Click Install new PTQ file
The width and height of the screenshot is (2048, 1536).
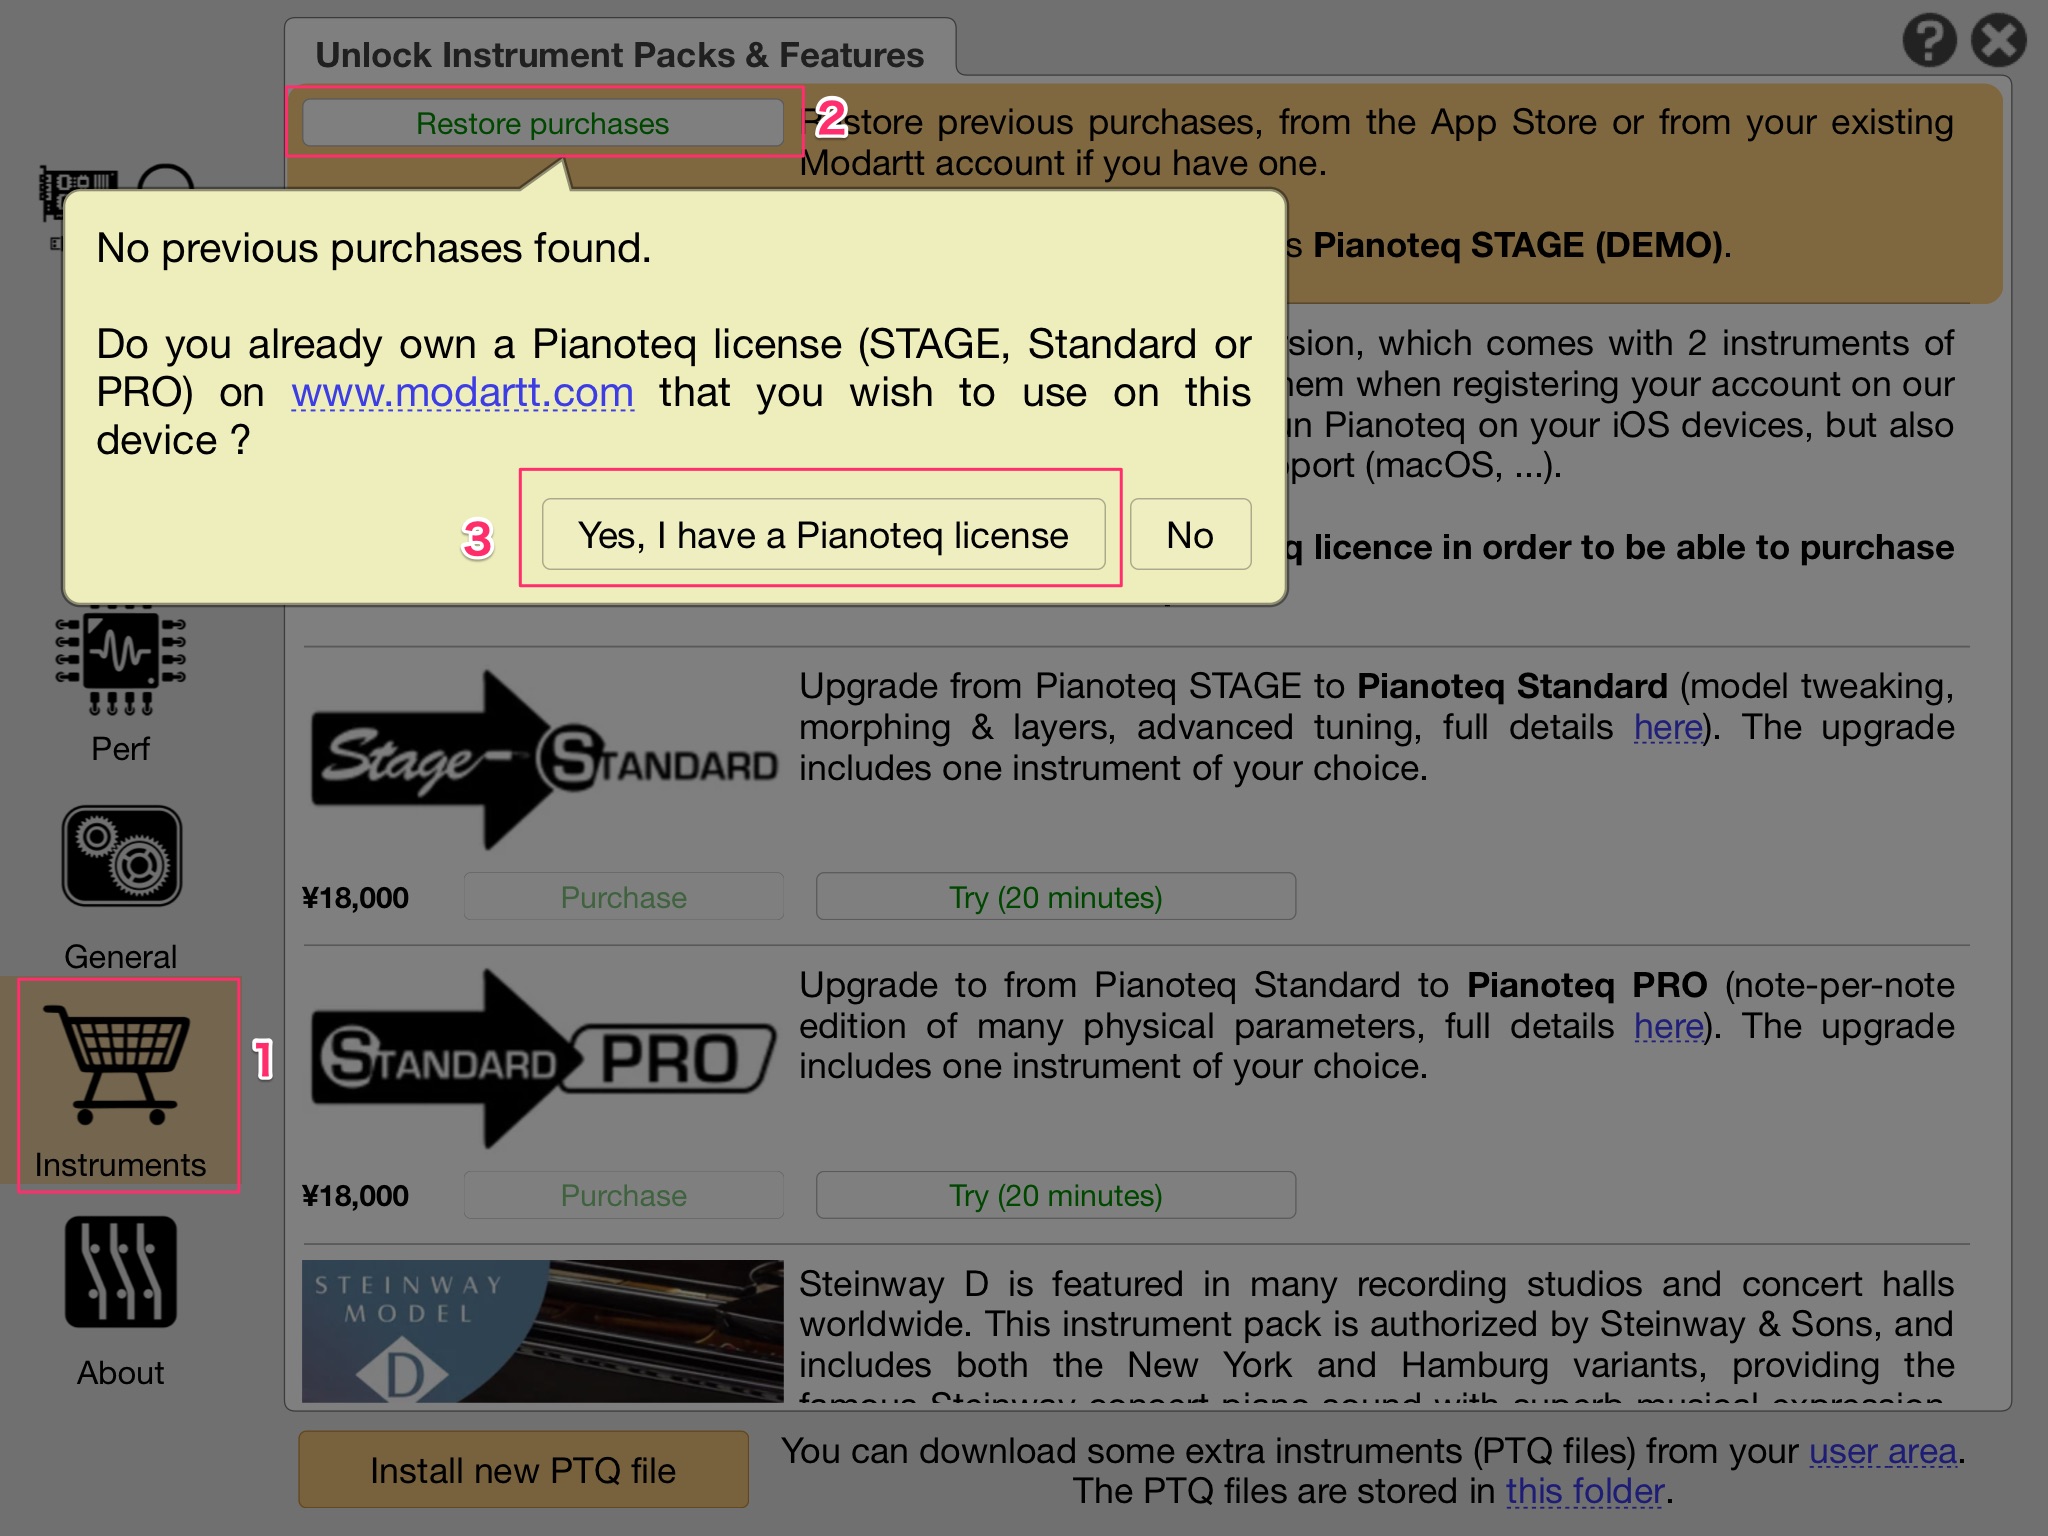pos(523,1470)
